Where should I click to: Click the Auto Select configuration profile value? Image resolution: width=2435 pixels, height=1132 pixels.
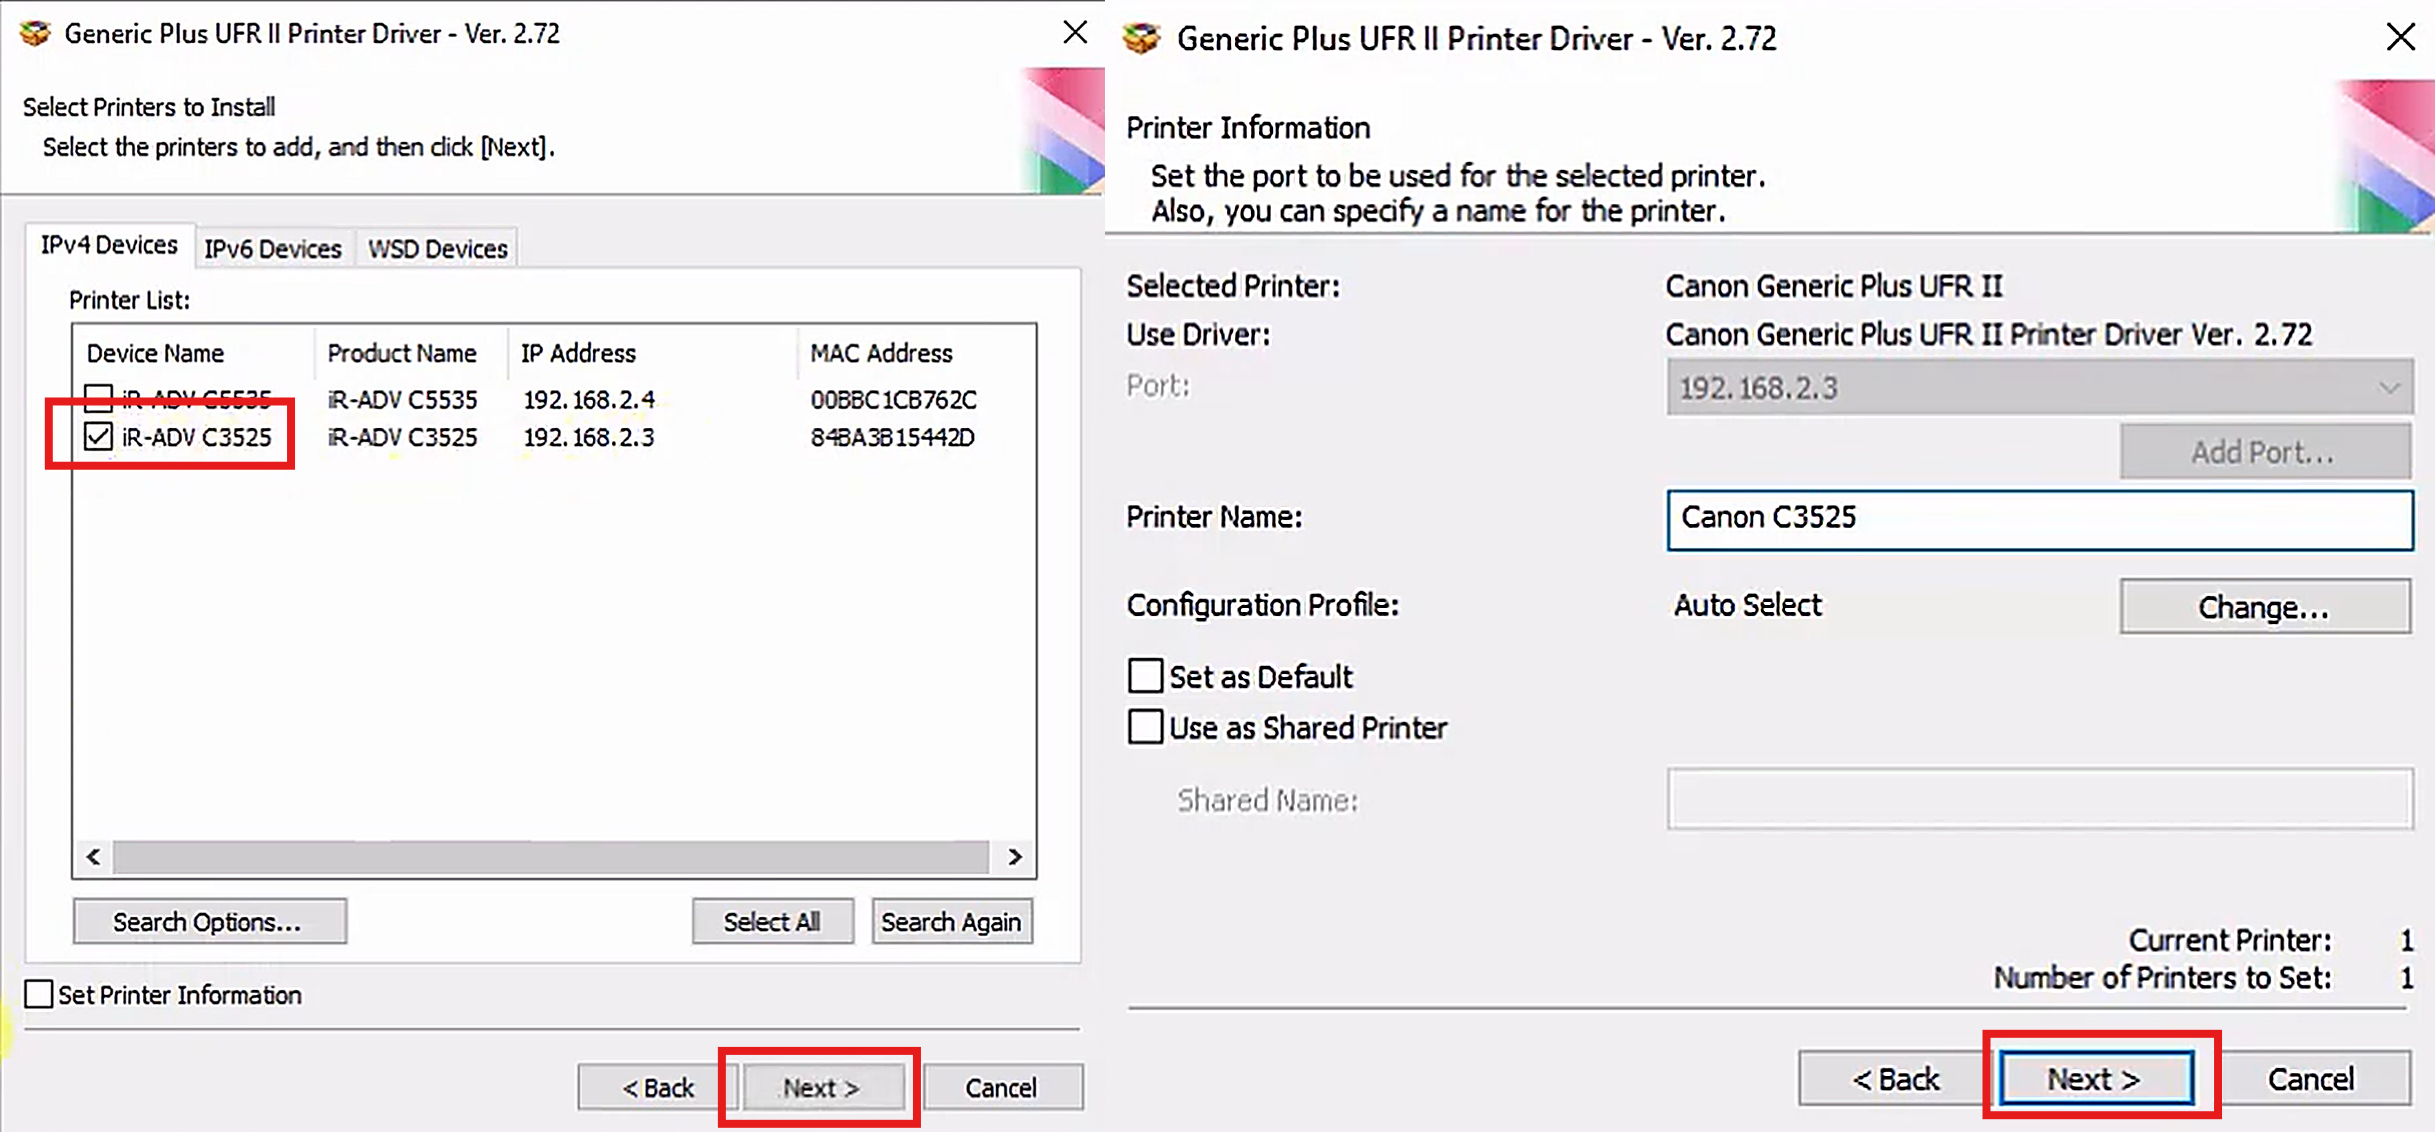(1747, 605)
